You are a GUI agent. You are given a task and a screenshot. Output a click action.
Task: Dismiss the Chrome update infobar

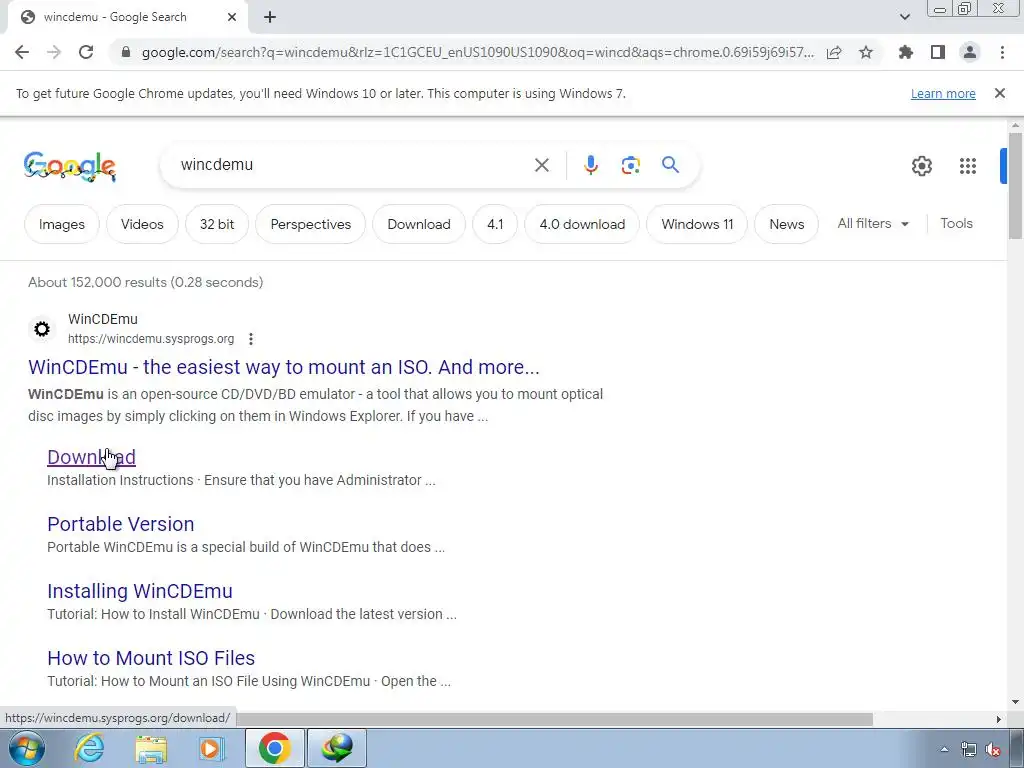coord(999,93)
